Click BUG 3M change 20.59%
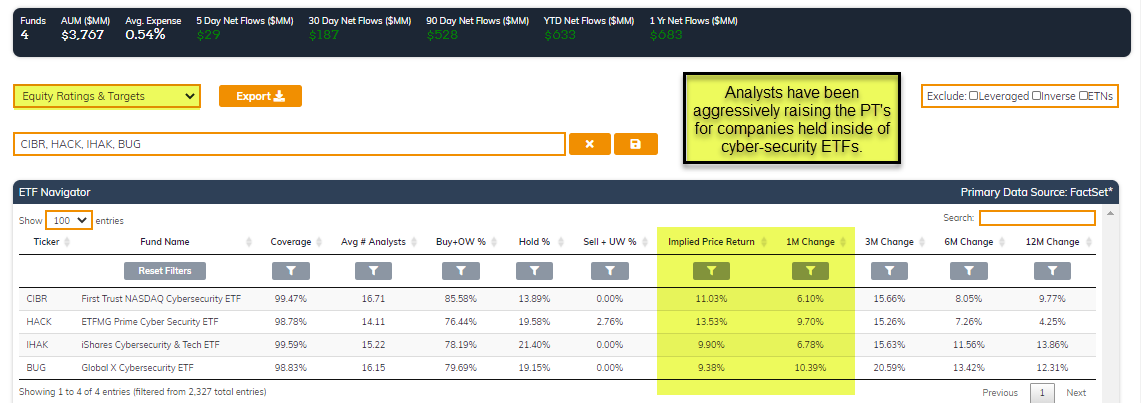Image resolution: width=1141 pixels, height=403 pixels. 889,367
